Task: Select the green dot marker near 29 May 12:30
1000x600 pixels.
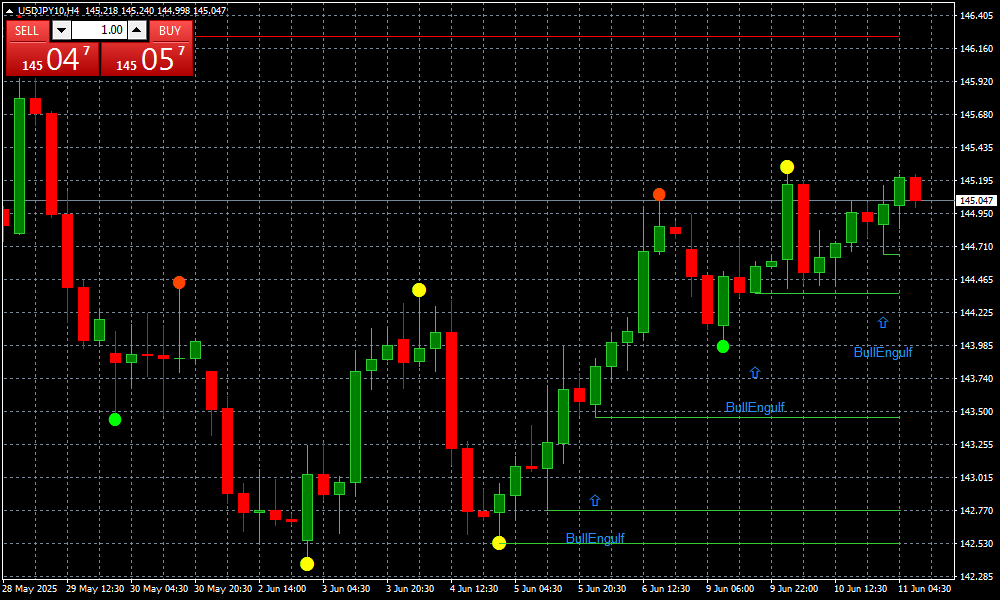Action: coord(115,419)
